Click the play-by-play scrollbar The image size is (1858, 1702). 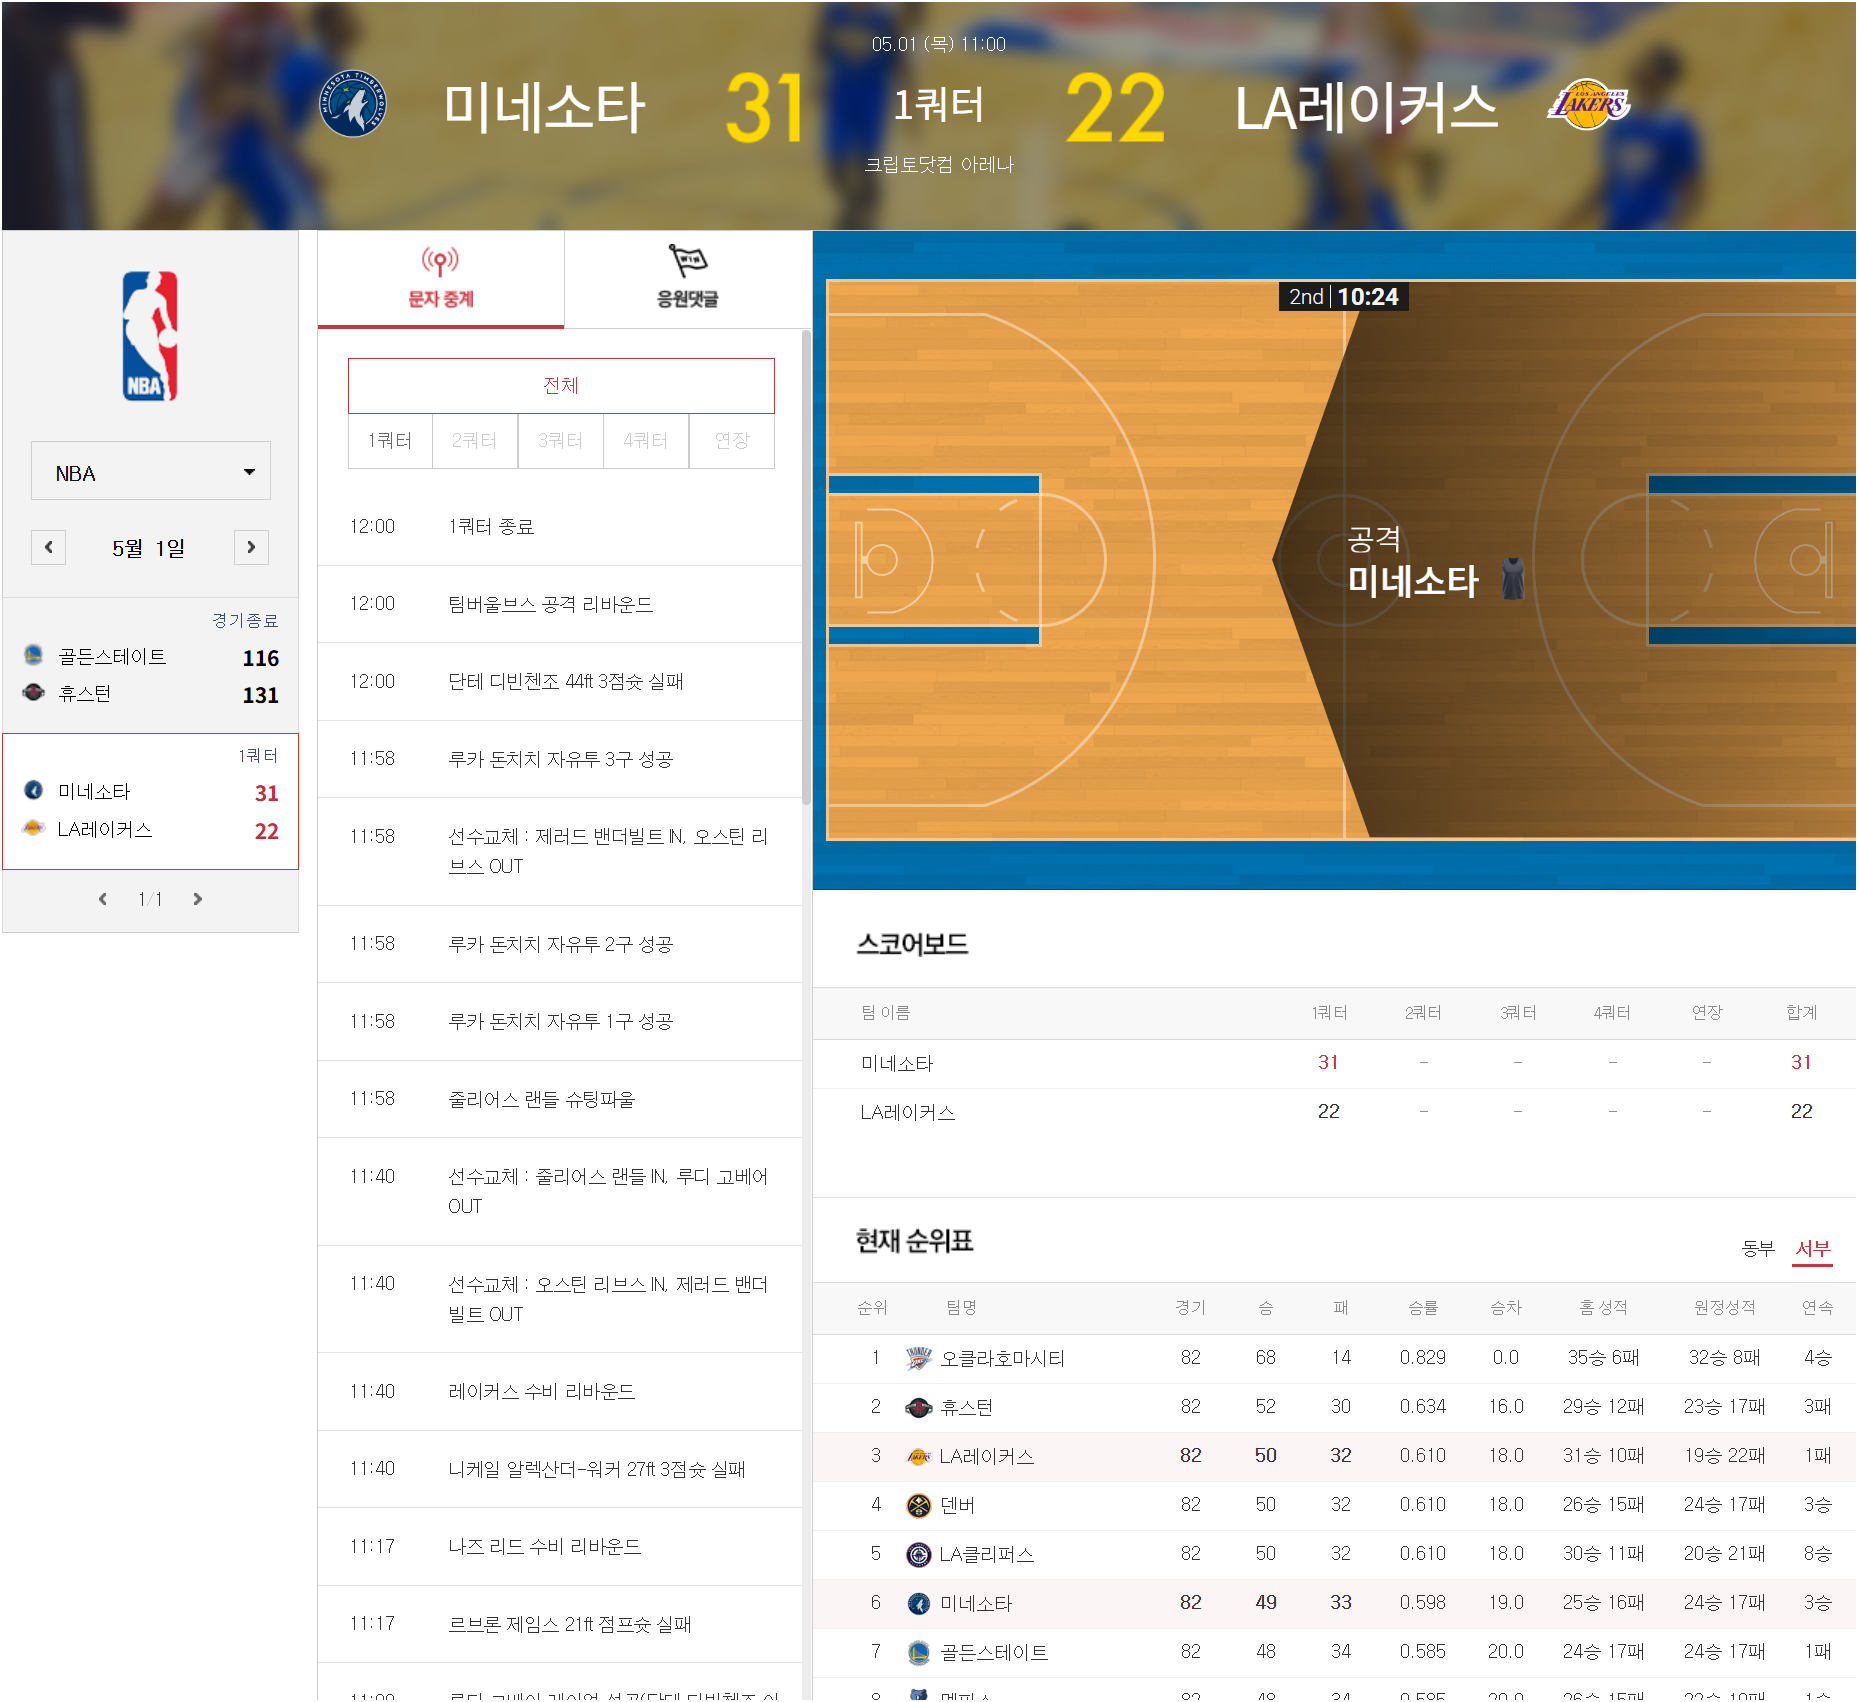pos(807,565)
